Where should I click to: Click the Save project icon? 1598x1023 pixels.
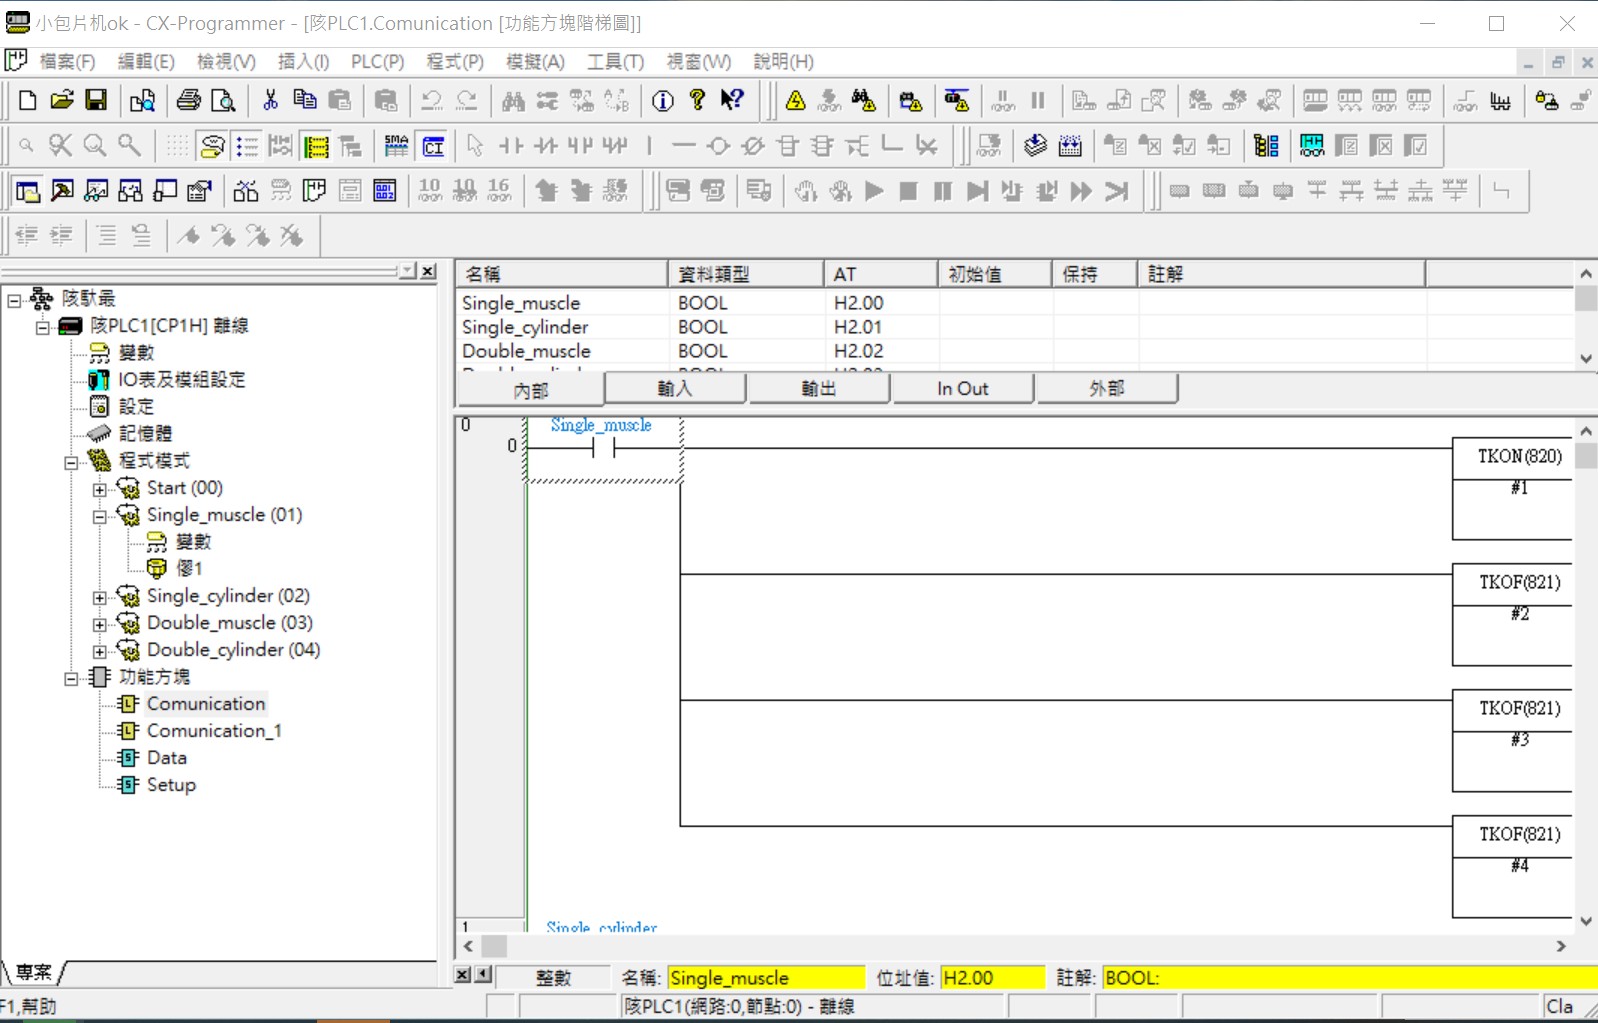tap(96, 100)
